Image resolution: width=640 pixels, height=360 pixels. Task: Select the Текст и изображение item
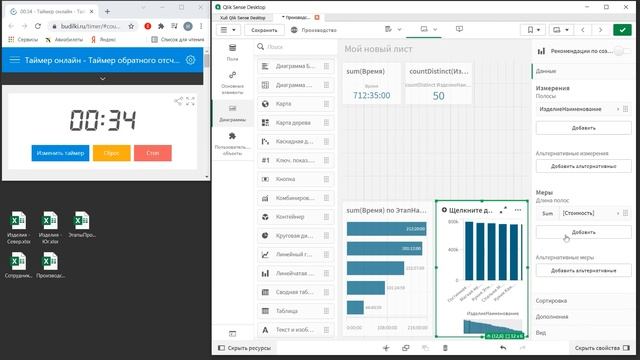coord(296,329)
